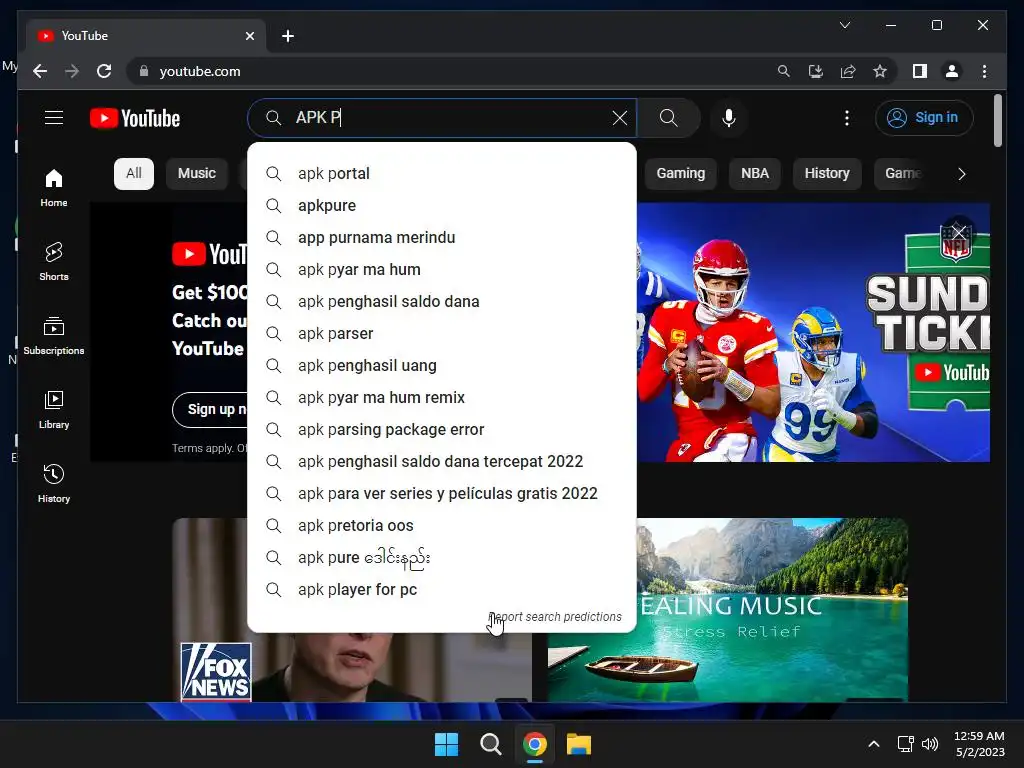Image resolution: width=1024 pixels, height=768 pixels.
Task: Choose suggestion 'apk pyar ma hum'
Action: pyautogui.click(x=442, y=270)
